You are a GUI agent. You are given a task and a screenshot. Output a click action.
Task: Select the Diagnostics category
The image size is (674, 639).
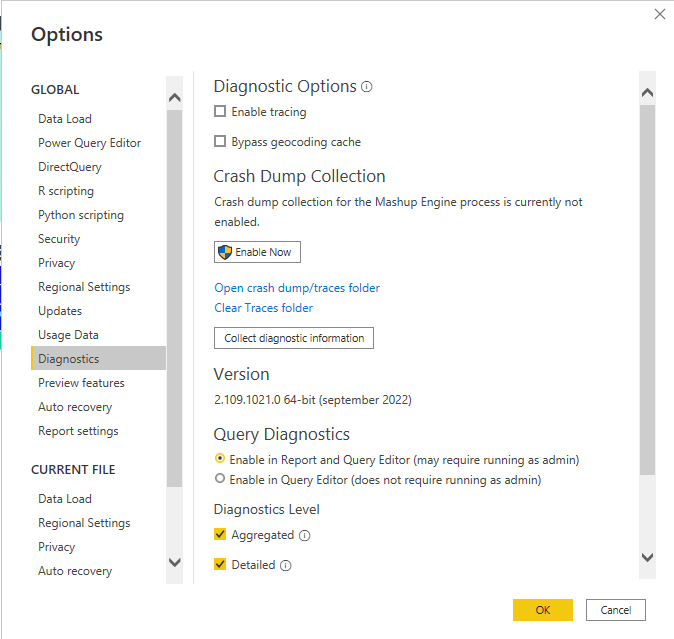tap(98, 358)
